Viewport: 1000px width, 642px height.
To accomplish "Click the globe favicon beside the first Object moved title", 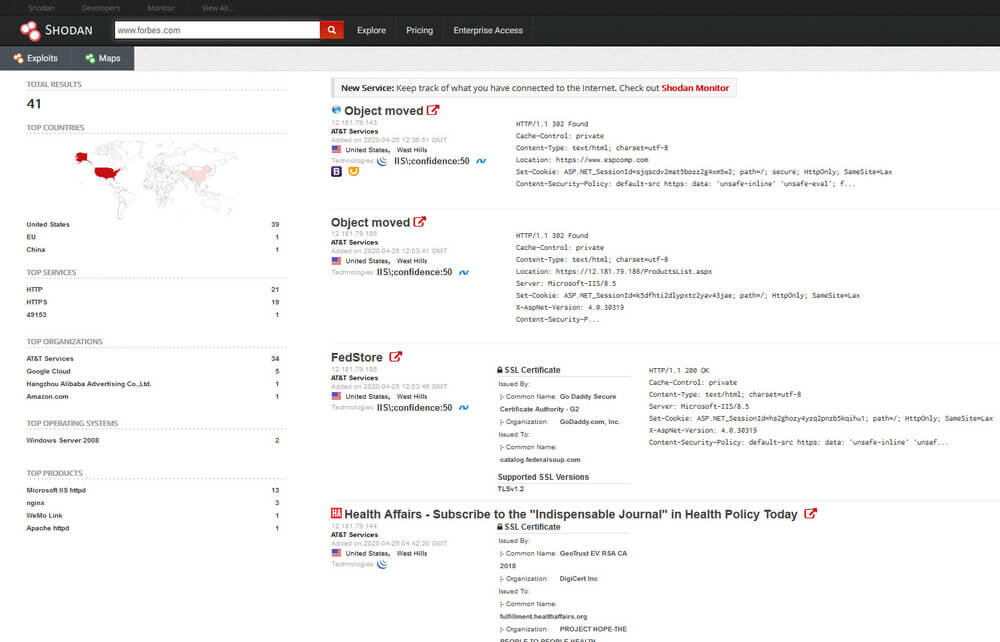I will (336, 110).
